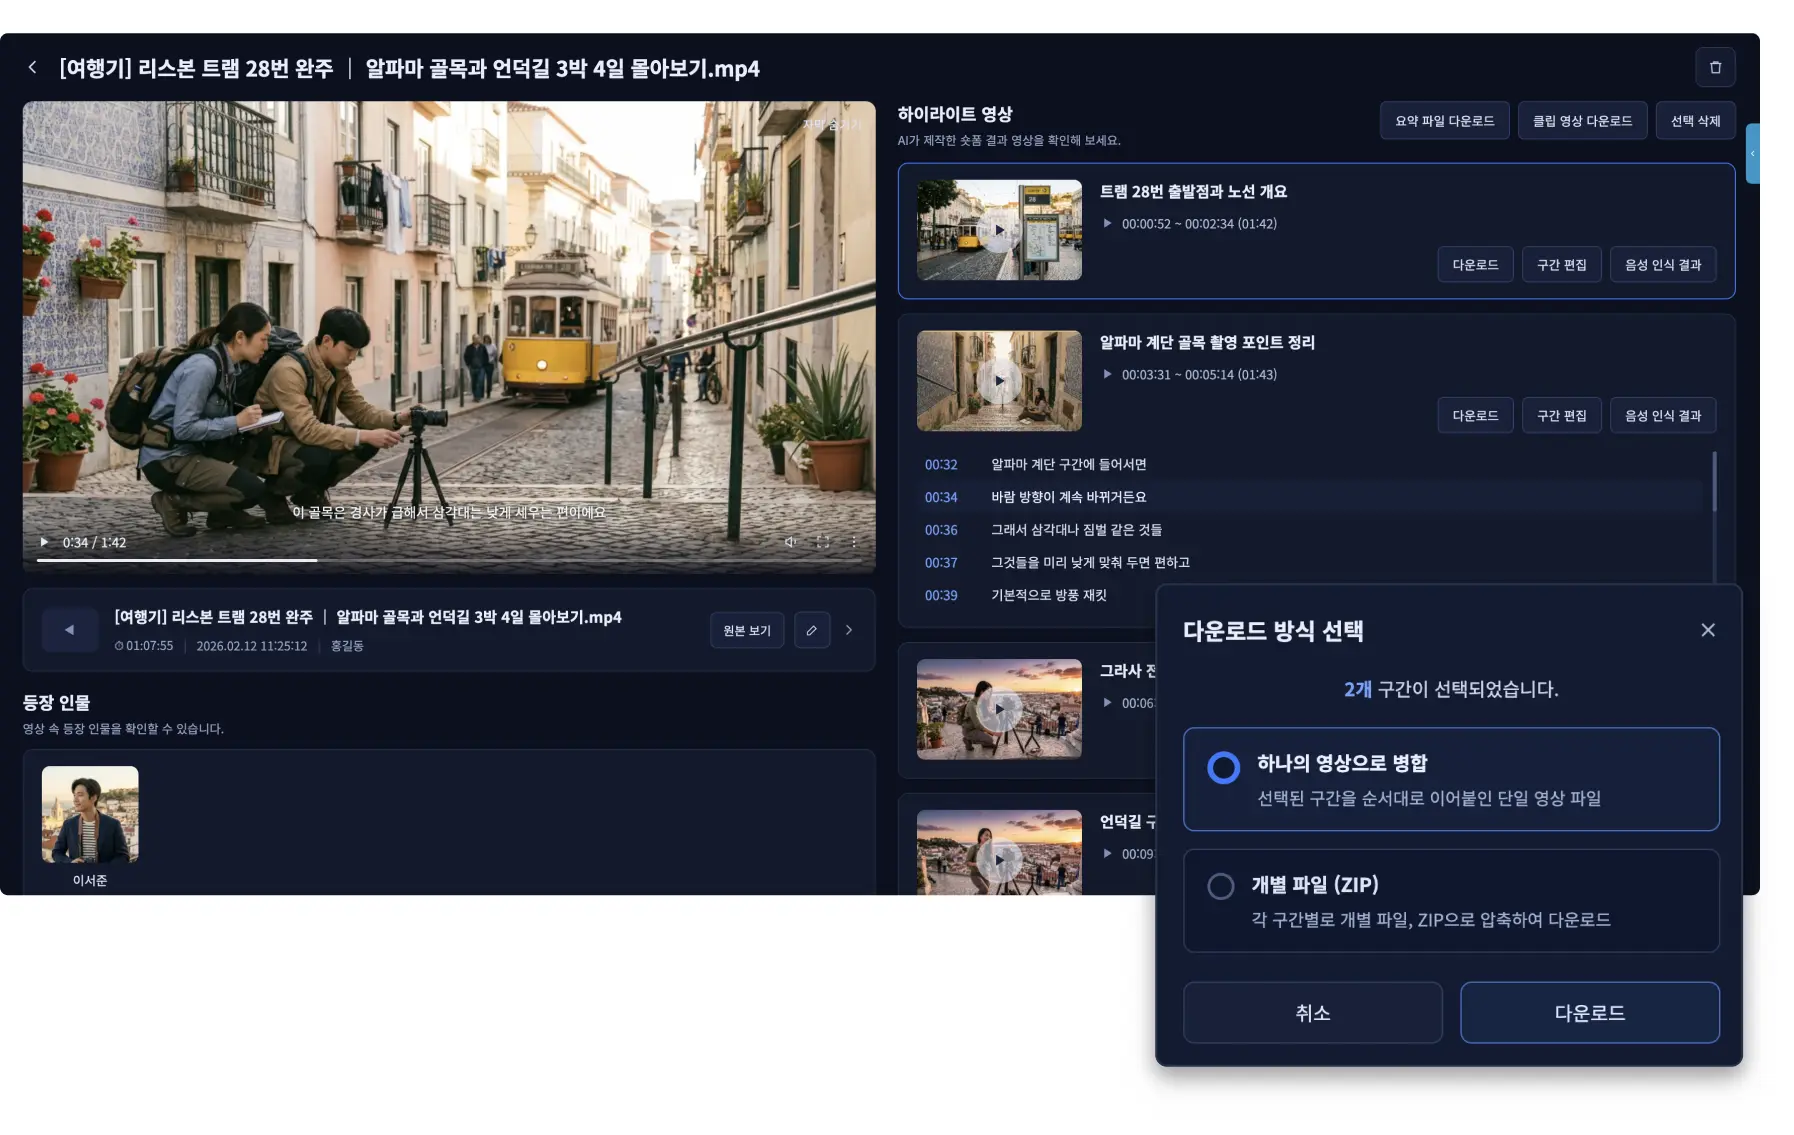Open thumbnail of 트램 28번 출발점과 노선 개요
The height and width of the screenshot is (1135, 1794).
pos(999,230)
